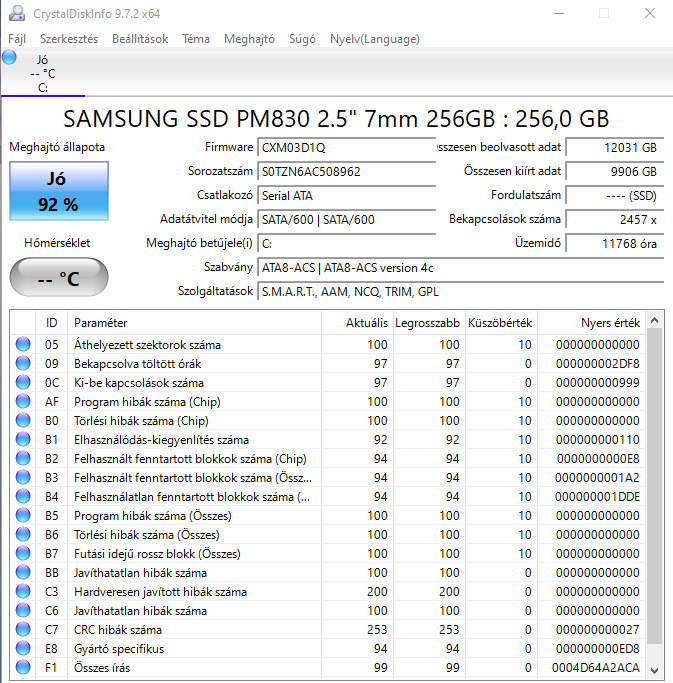The height and width of the screenshot is (683, 673).
Task: Click the Aktuális column header
Action: point(357,323)
